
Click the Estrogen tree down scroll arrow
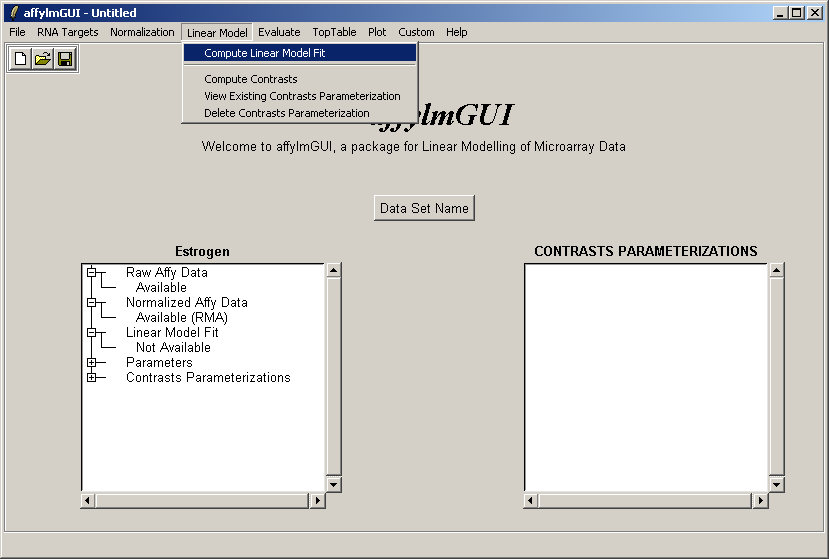(x=334, y=484)
